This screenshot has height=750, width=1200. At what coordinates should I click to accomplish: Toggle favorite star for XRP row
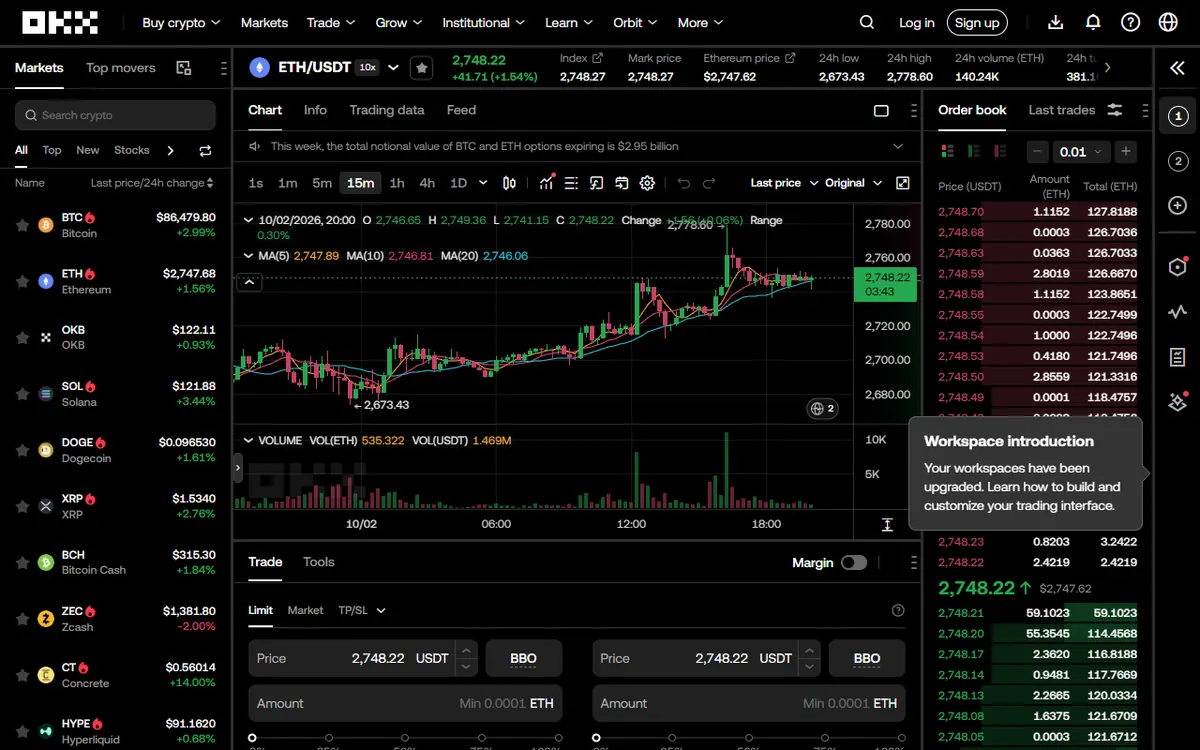click(x=22, y=507)
